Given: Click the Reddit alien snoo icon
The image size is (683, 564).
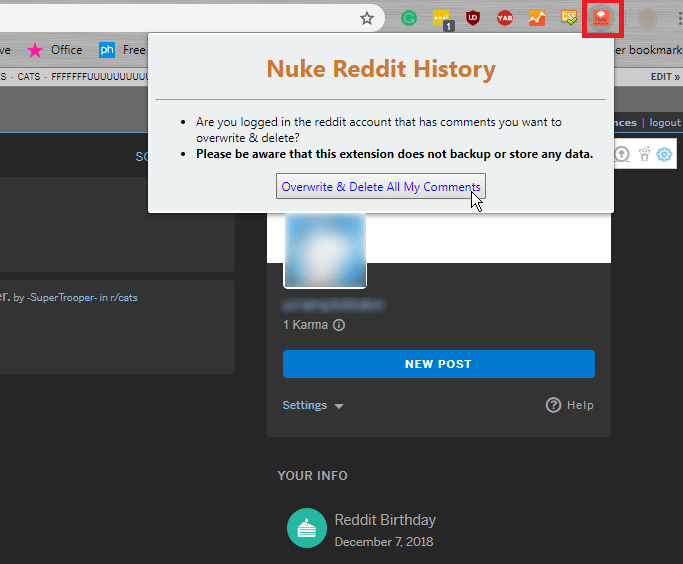Looking at the screenshot, I should tap(644, 154).
